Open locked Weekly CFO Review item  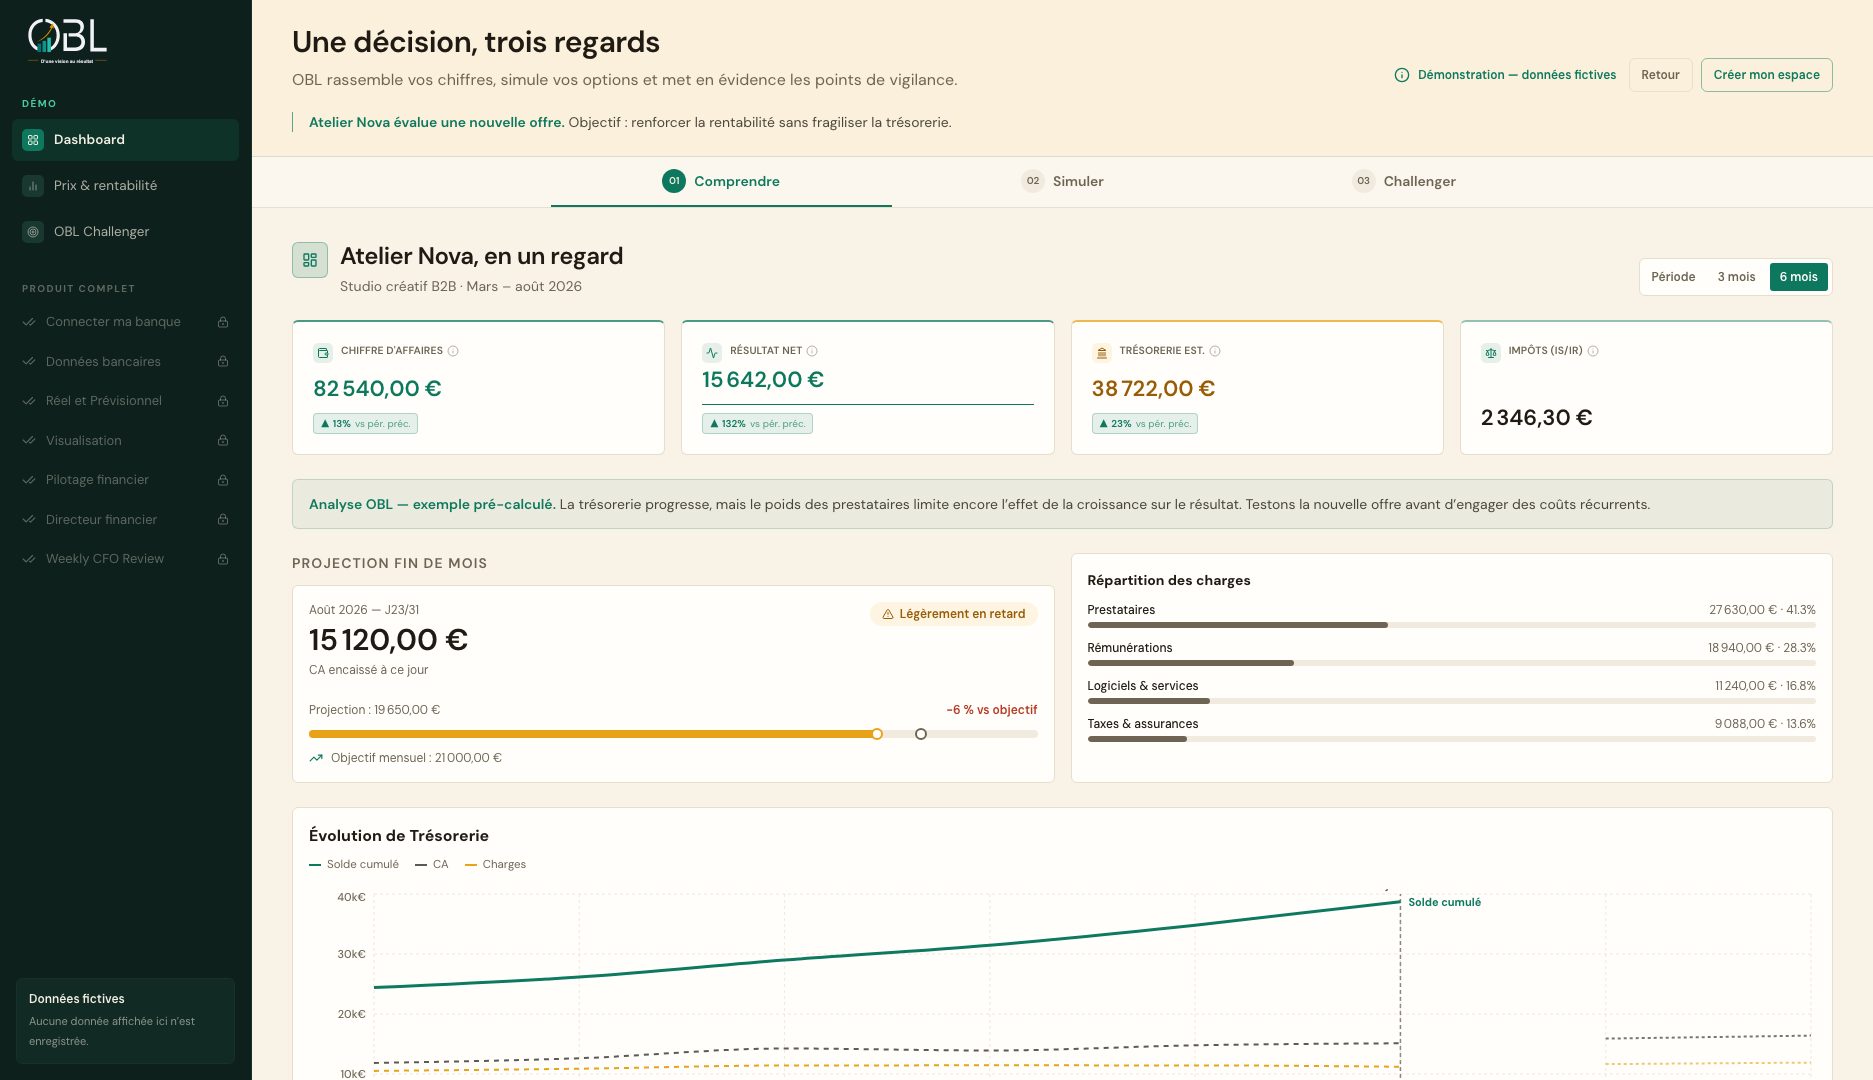tap(125, 559)
